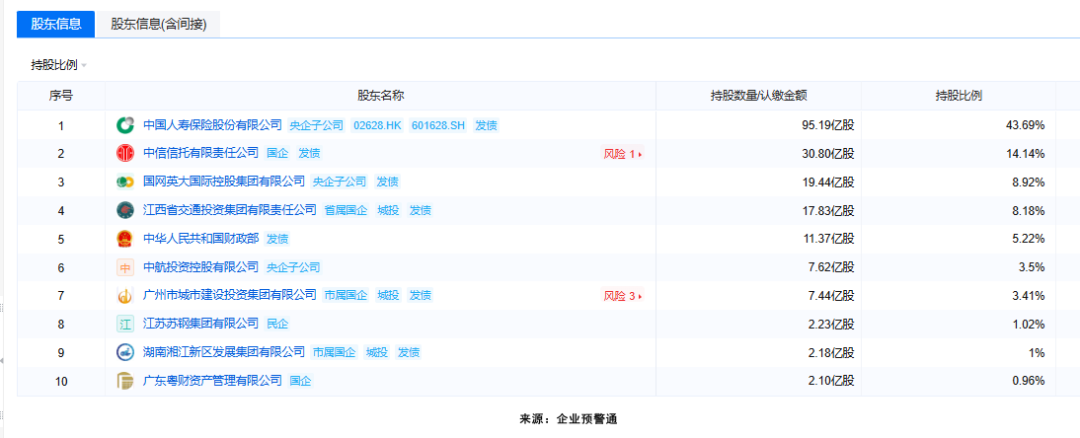1080x438 pixels.
Task: Click 发债 tag on Ministry of Finance row
Action: (x=277, y=239)
